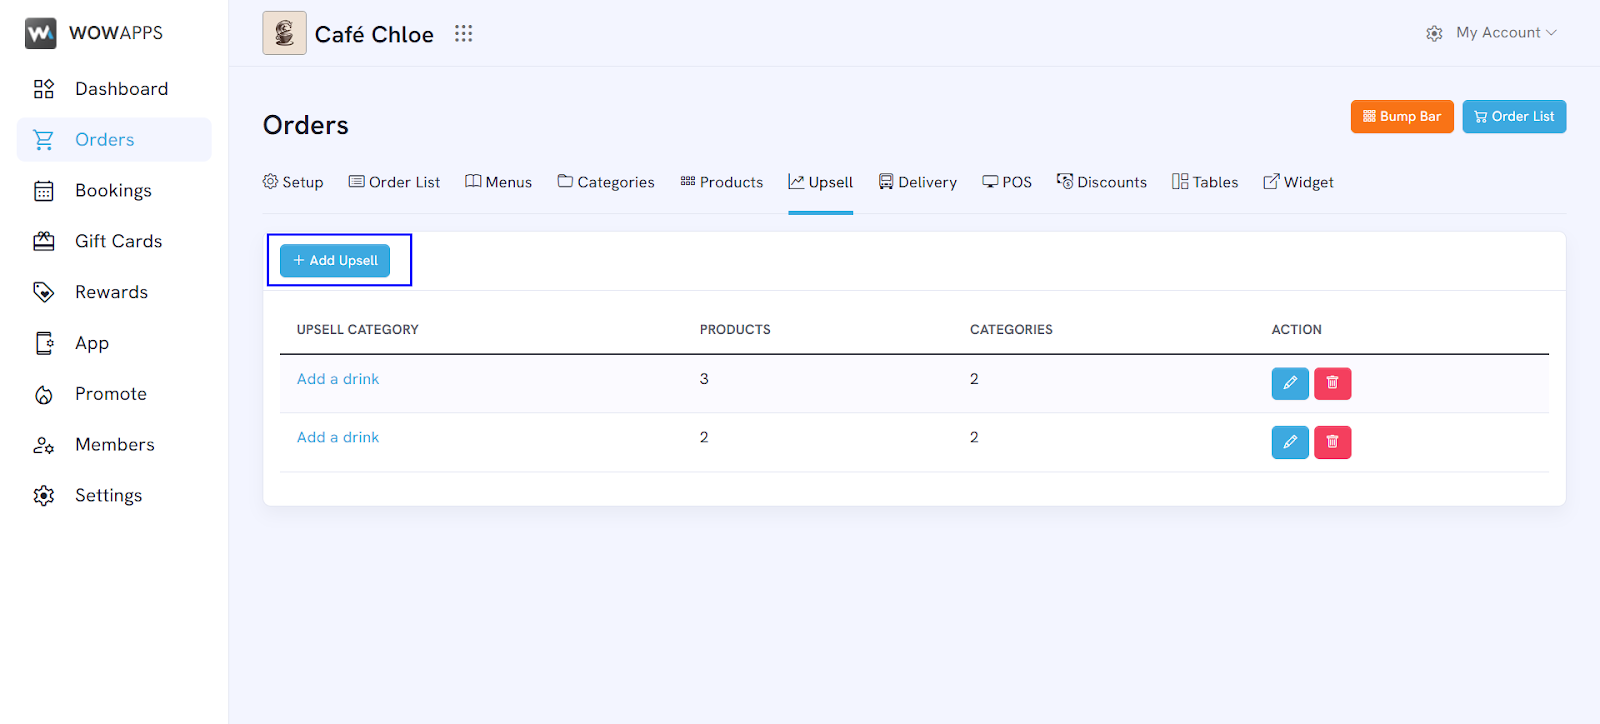
Task: Select the Upsell tab
Action: pos(820,182)
